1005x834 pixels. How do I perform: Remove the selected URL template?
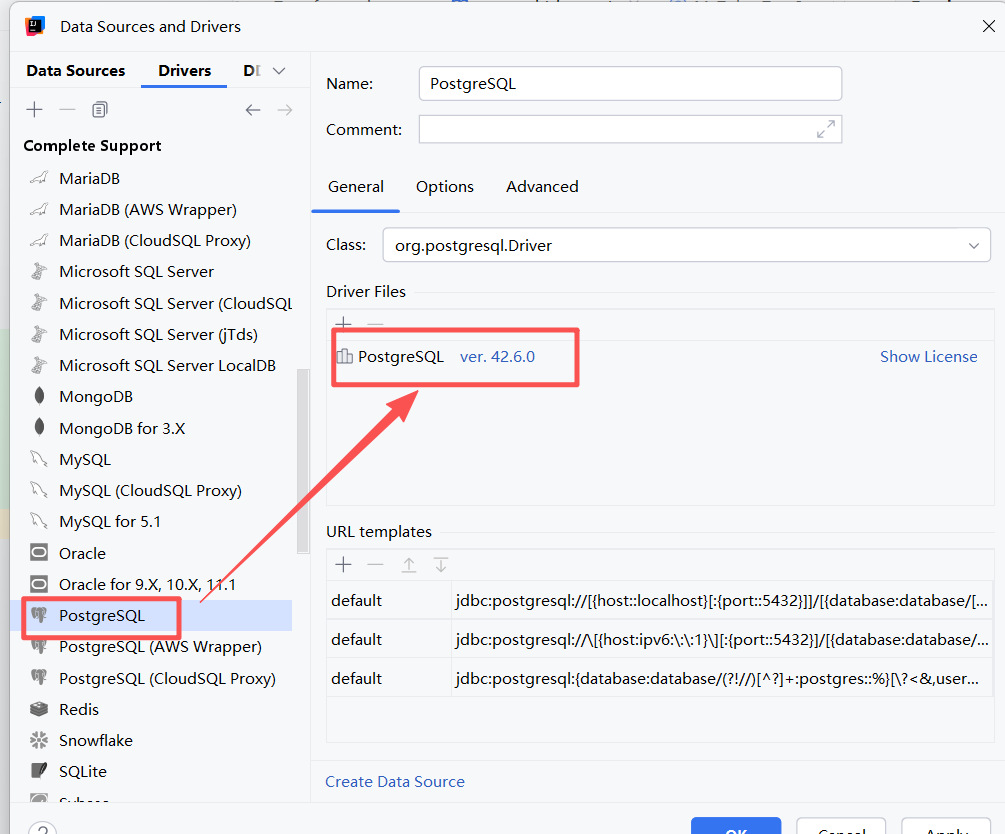coord(376,565)
